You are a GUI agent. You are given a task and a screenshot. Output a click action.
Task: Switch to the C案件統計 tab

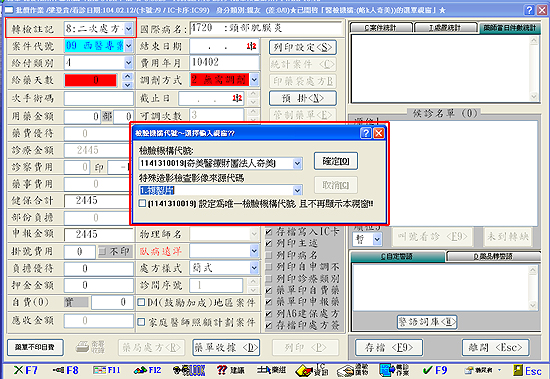[x=381, y=27]
